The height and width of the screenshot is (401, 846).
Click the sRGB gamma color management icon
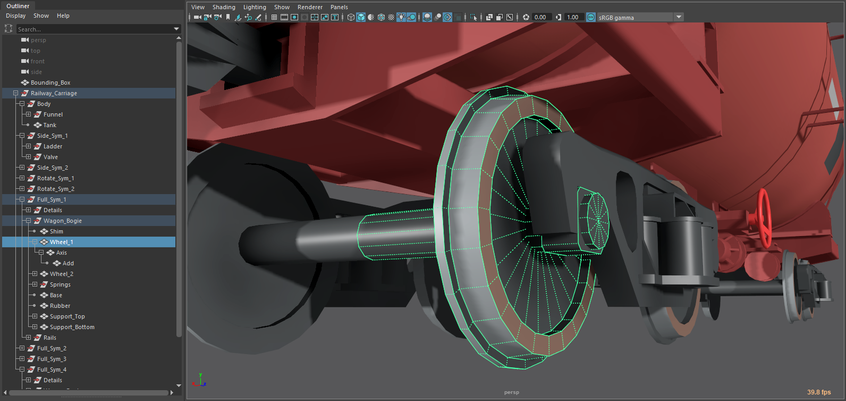[x=591, y=17]
